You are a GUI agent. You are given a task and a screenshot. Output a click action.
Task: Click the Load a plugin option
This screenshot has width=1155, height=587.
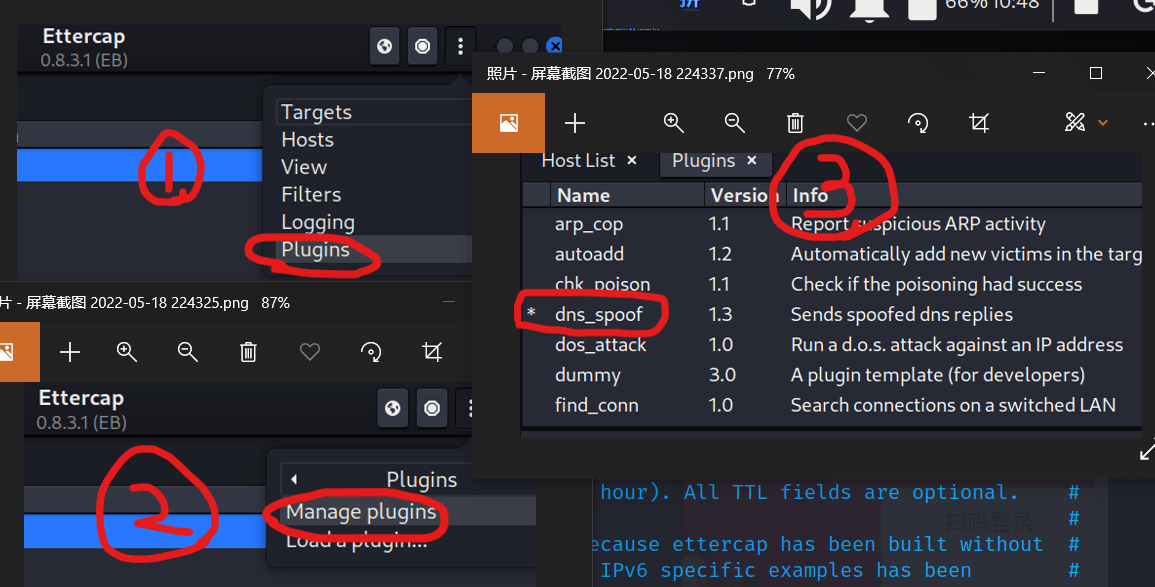[357, 540]
